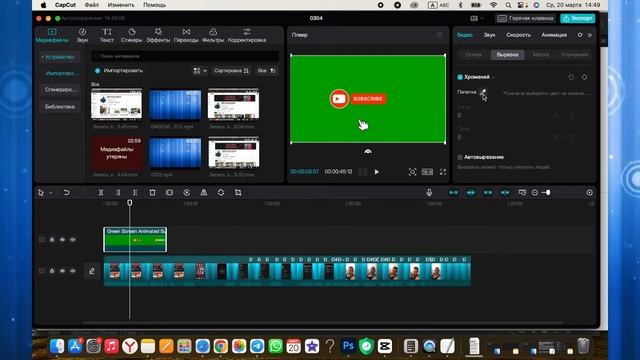Image resolution: width=640 pixels, height=360 pixels.
Task: Open the Эффекты panel
Action: [158, 35]
